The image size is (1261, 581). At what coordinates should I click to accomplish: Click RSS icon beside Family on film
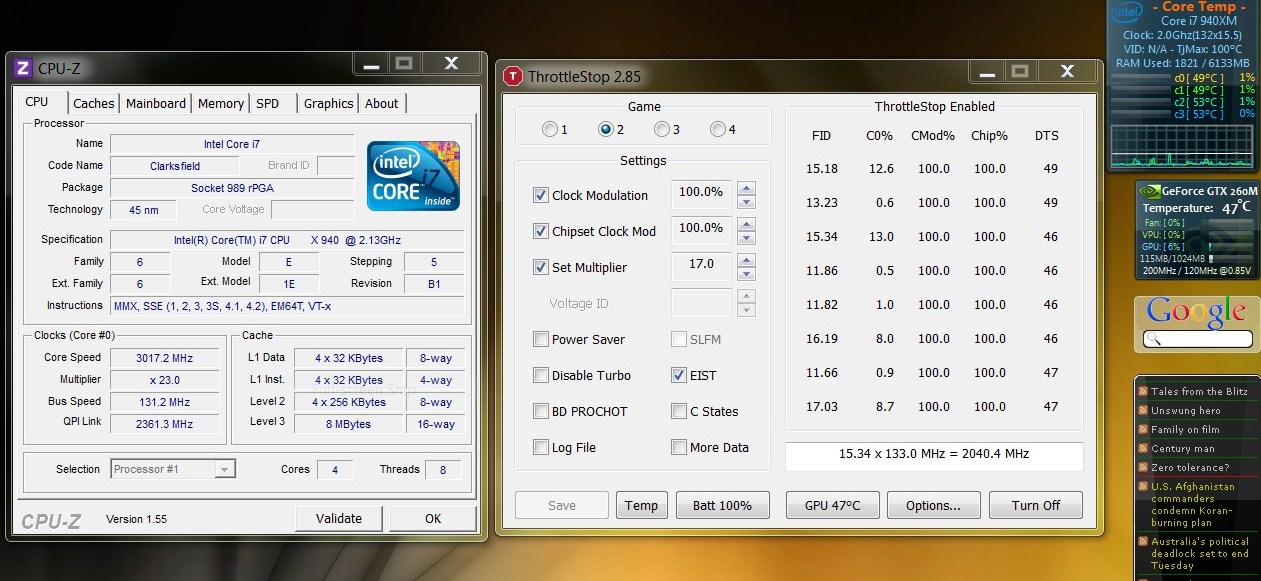coord(1143,429)
